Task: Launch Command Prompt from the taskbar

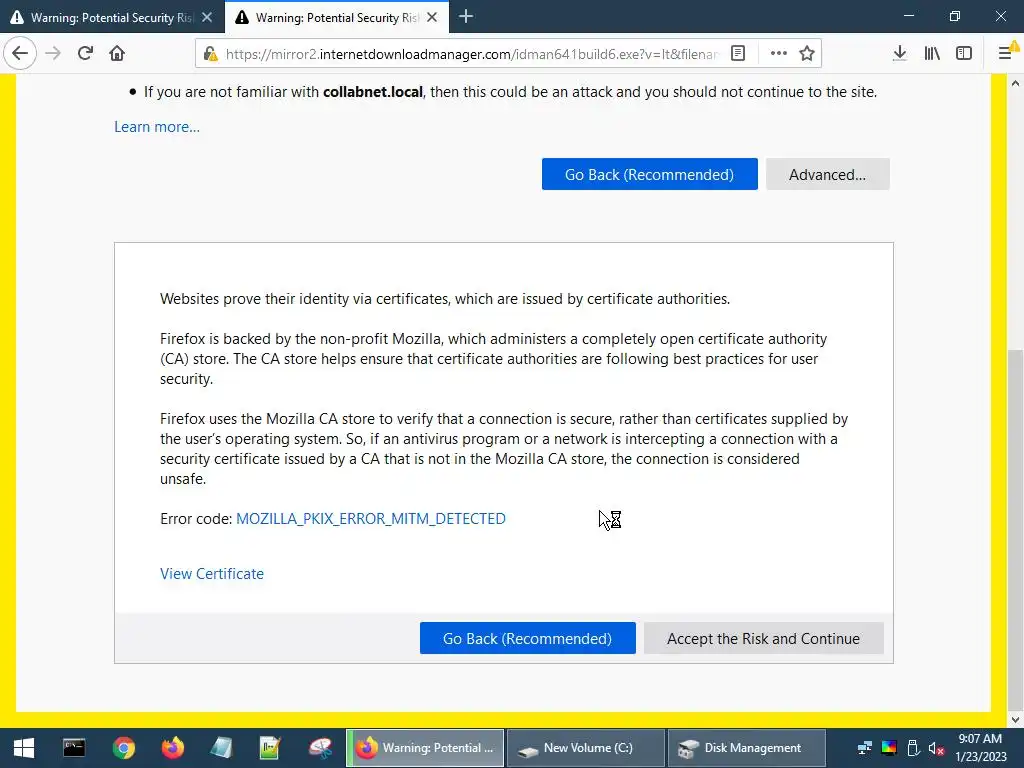Action: [x=73, y=748]
